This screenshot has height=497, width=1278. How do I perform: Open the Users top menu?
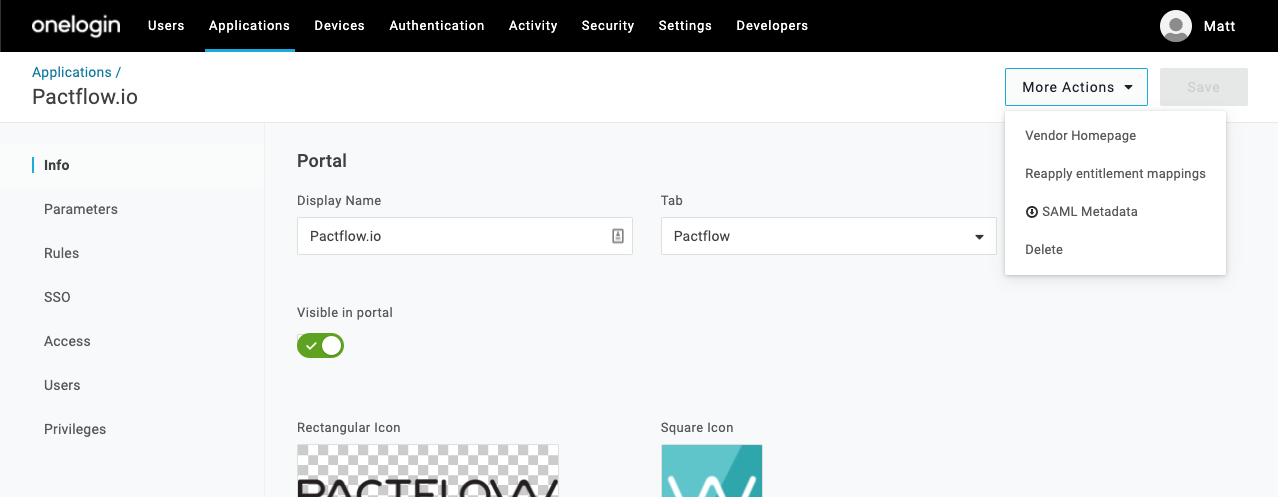tap(166, 26)
